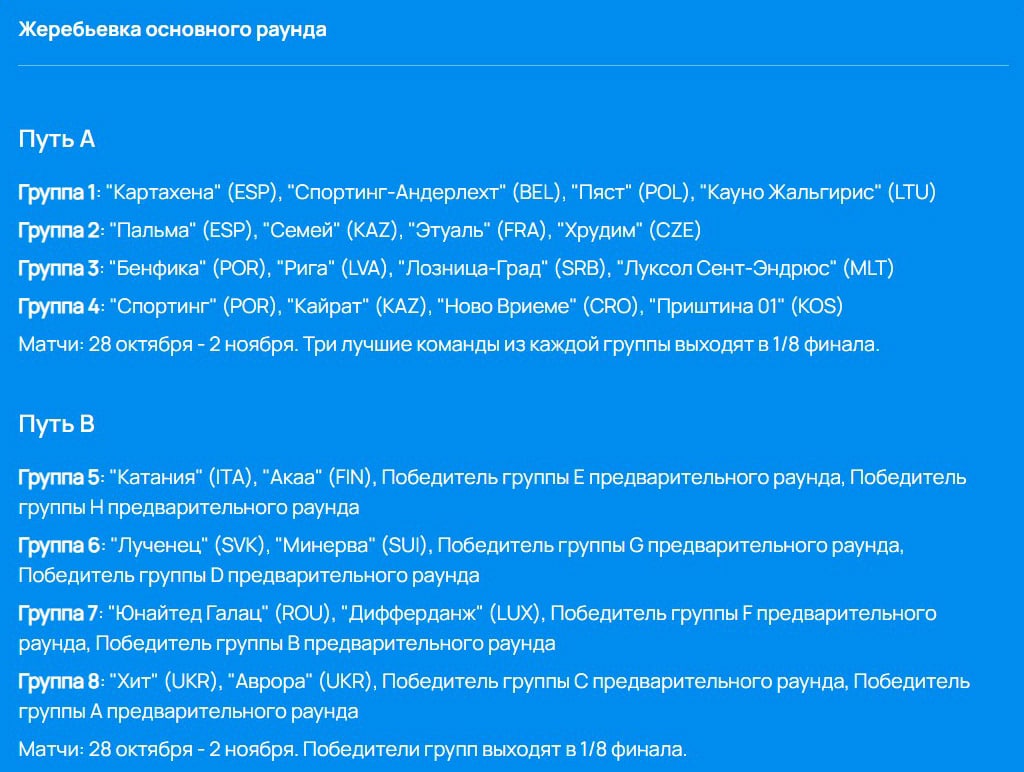Screen dimensions: 1024x772
Task: Select the "Группа 7" label
Action: click(58, 613)
